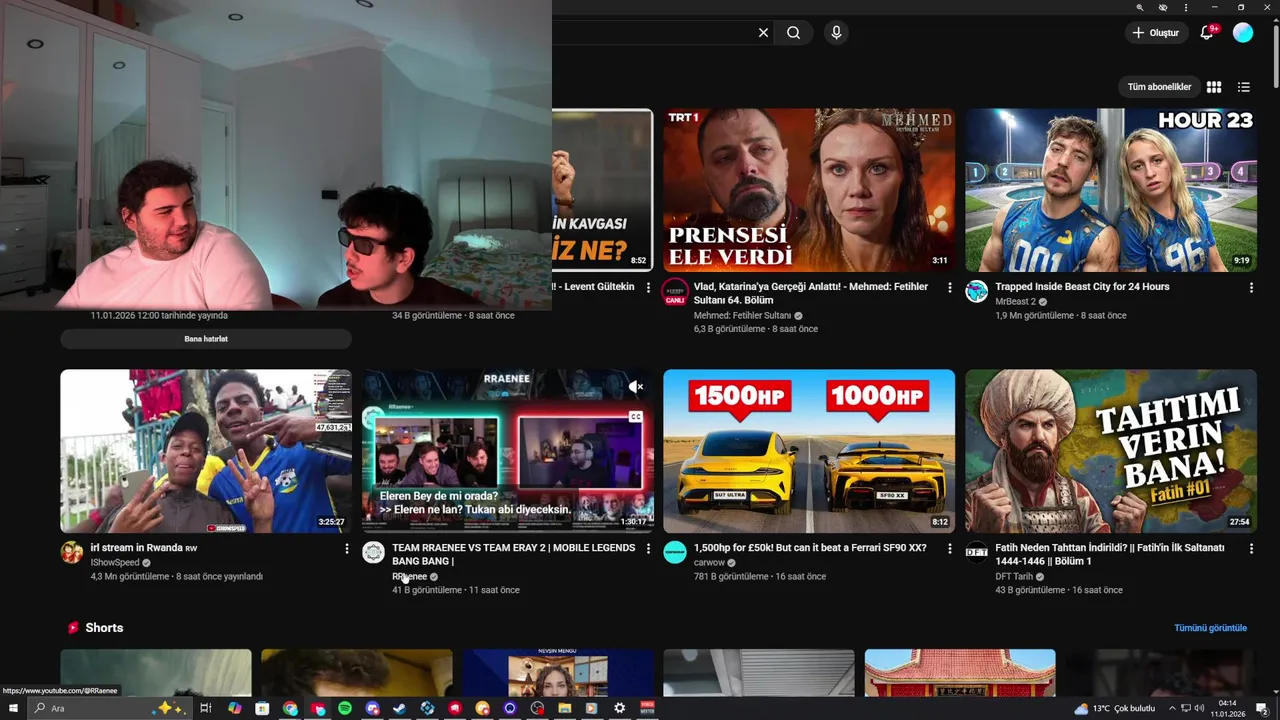The image size is (1280, 720).
Task: Open the title 1,500hp for £50k! But can it beat a Ferrari
Action: tap(810, 548)
